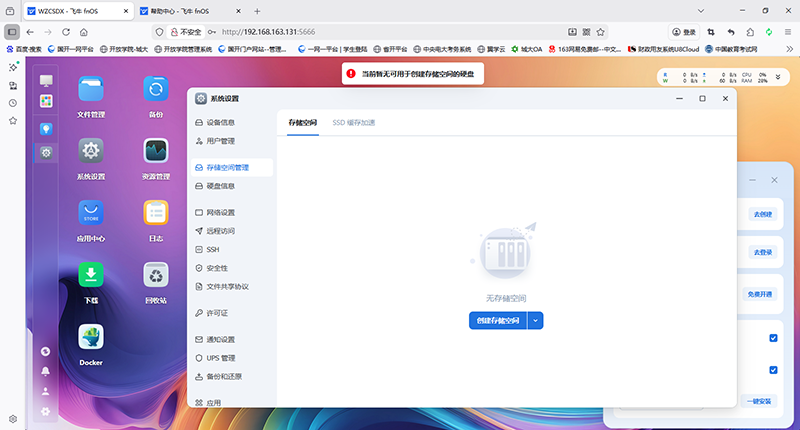Viewport: 800px width, 430px height.
Task: Click the active settings gear in dock
Action: 46,153
